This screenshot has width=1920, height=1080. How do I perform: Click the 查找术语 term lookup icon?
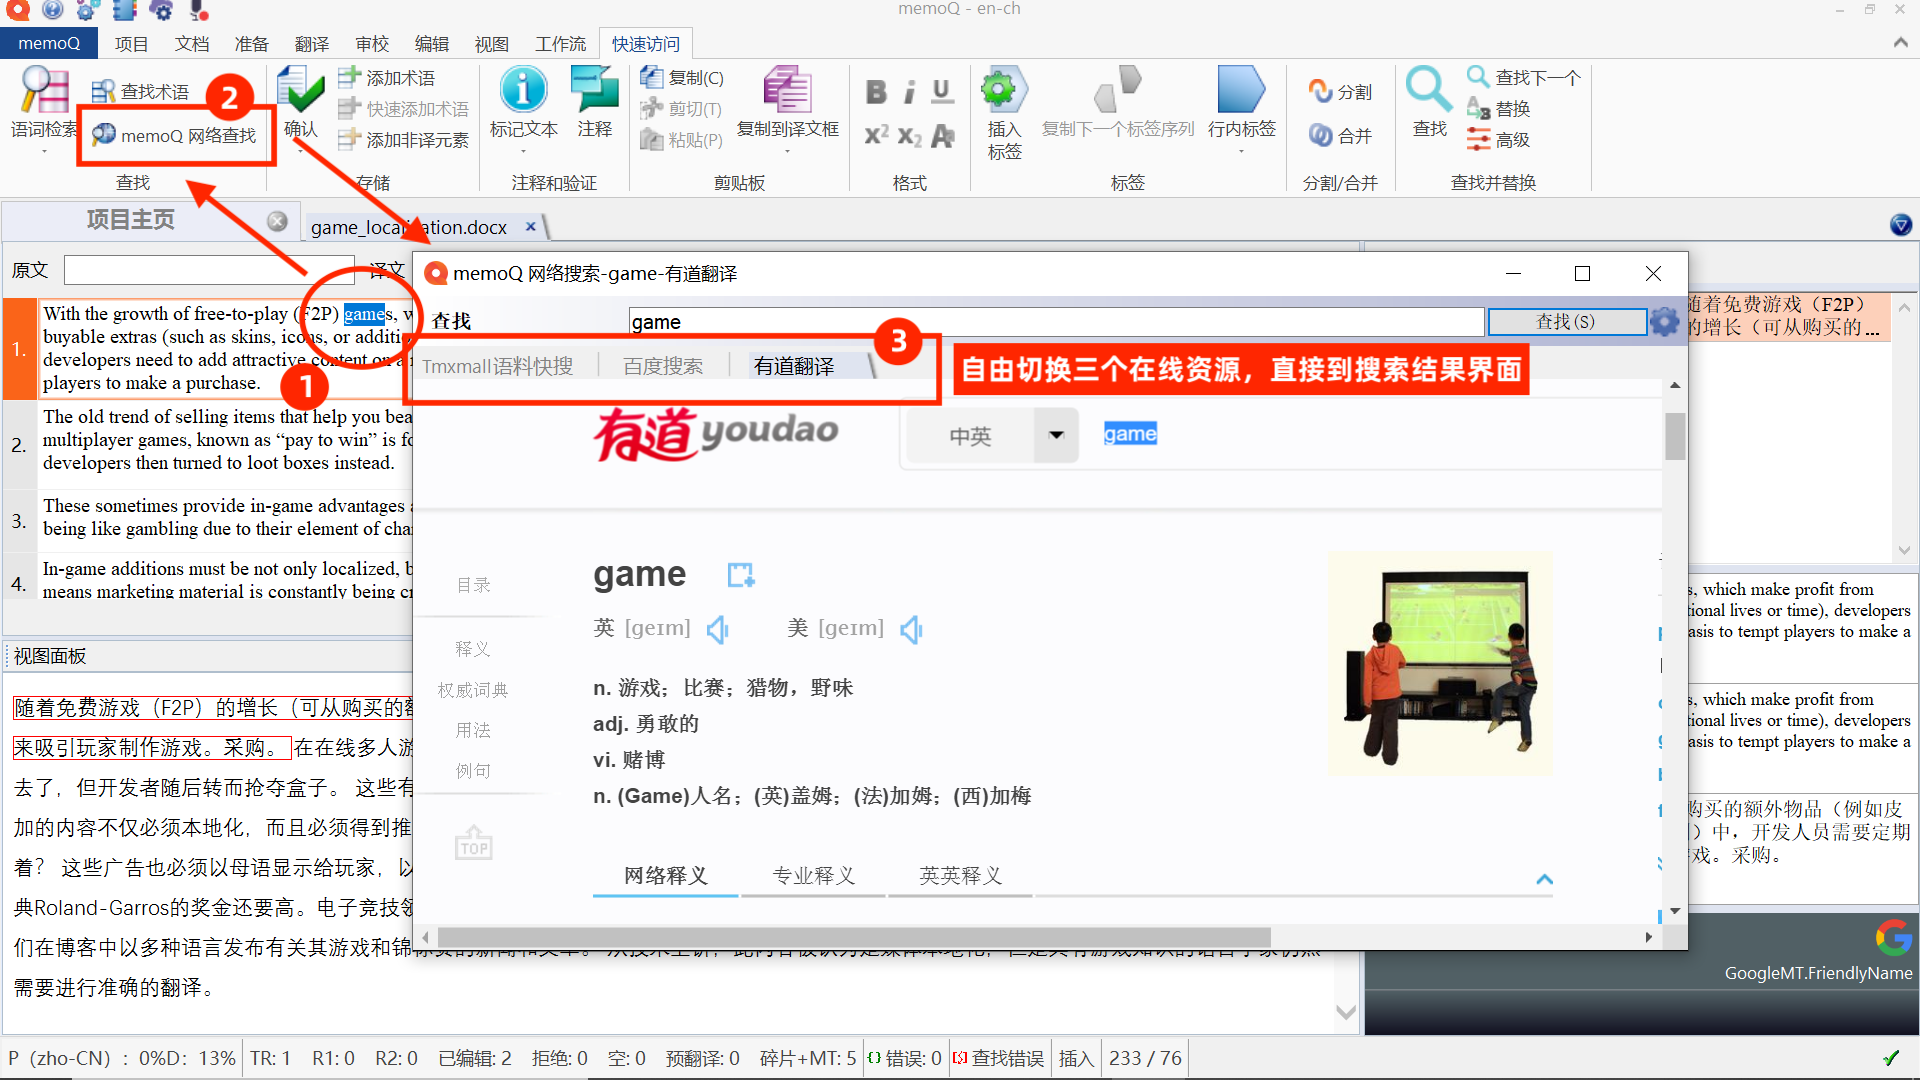coord(103,92)
